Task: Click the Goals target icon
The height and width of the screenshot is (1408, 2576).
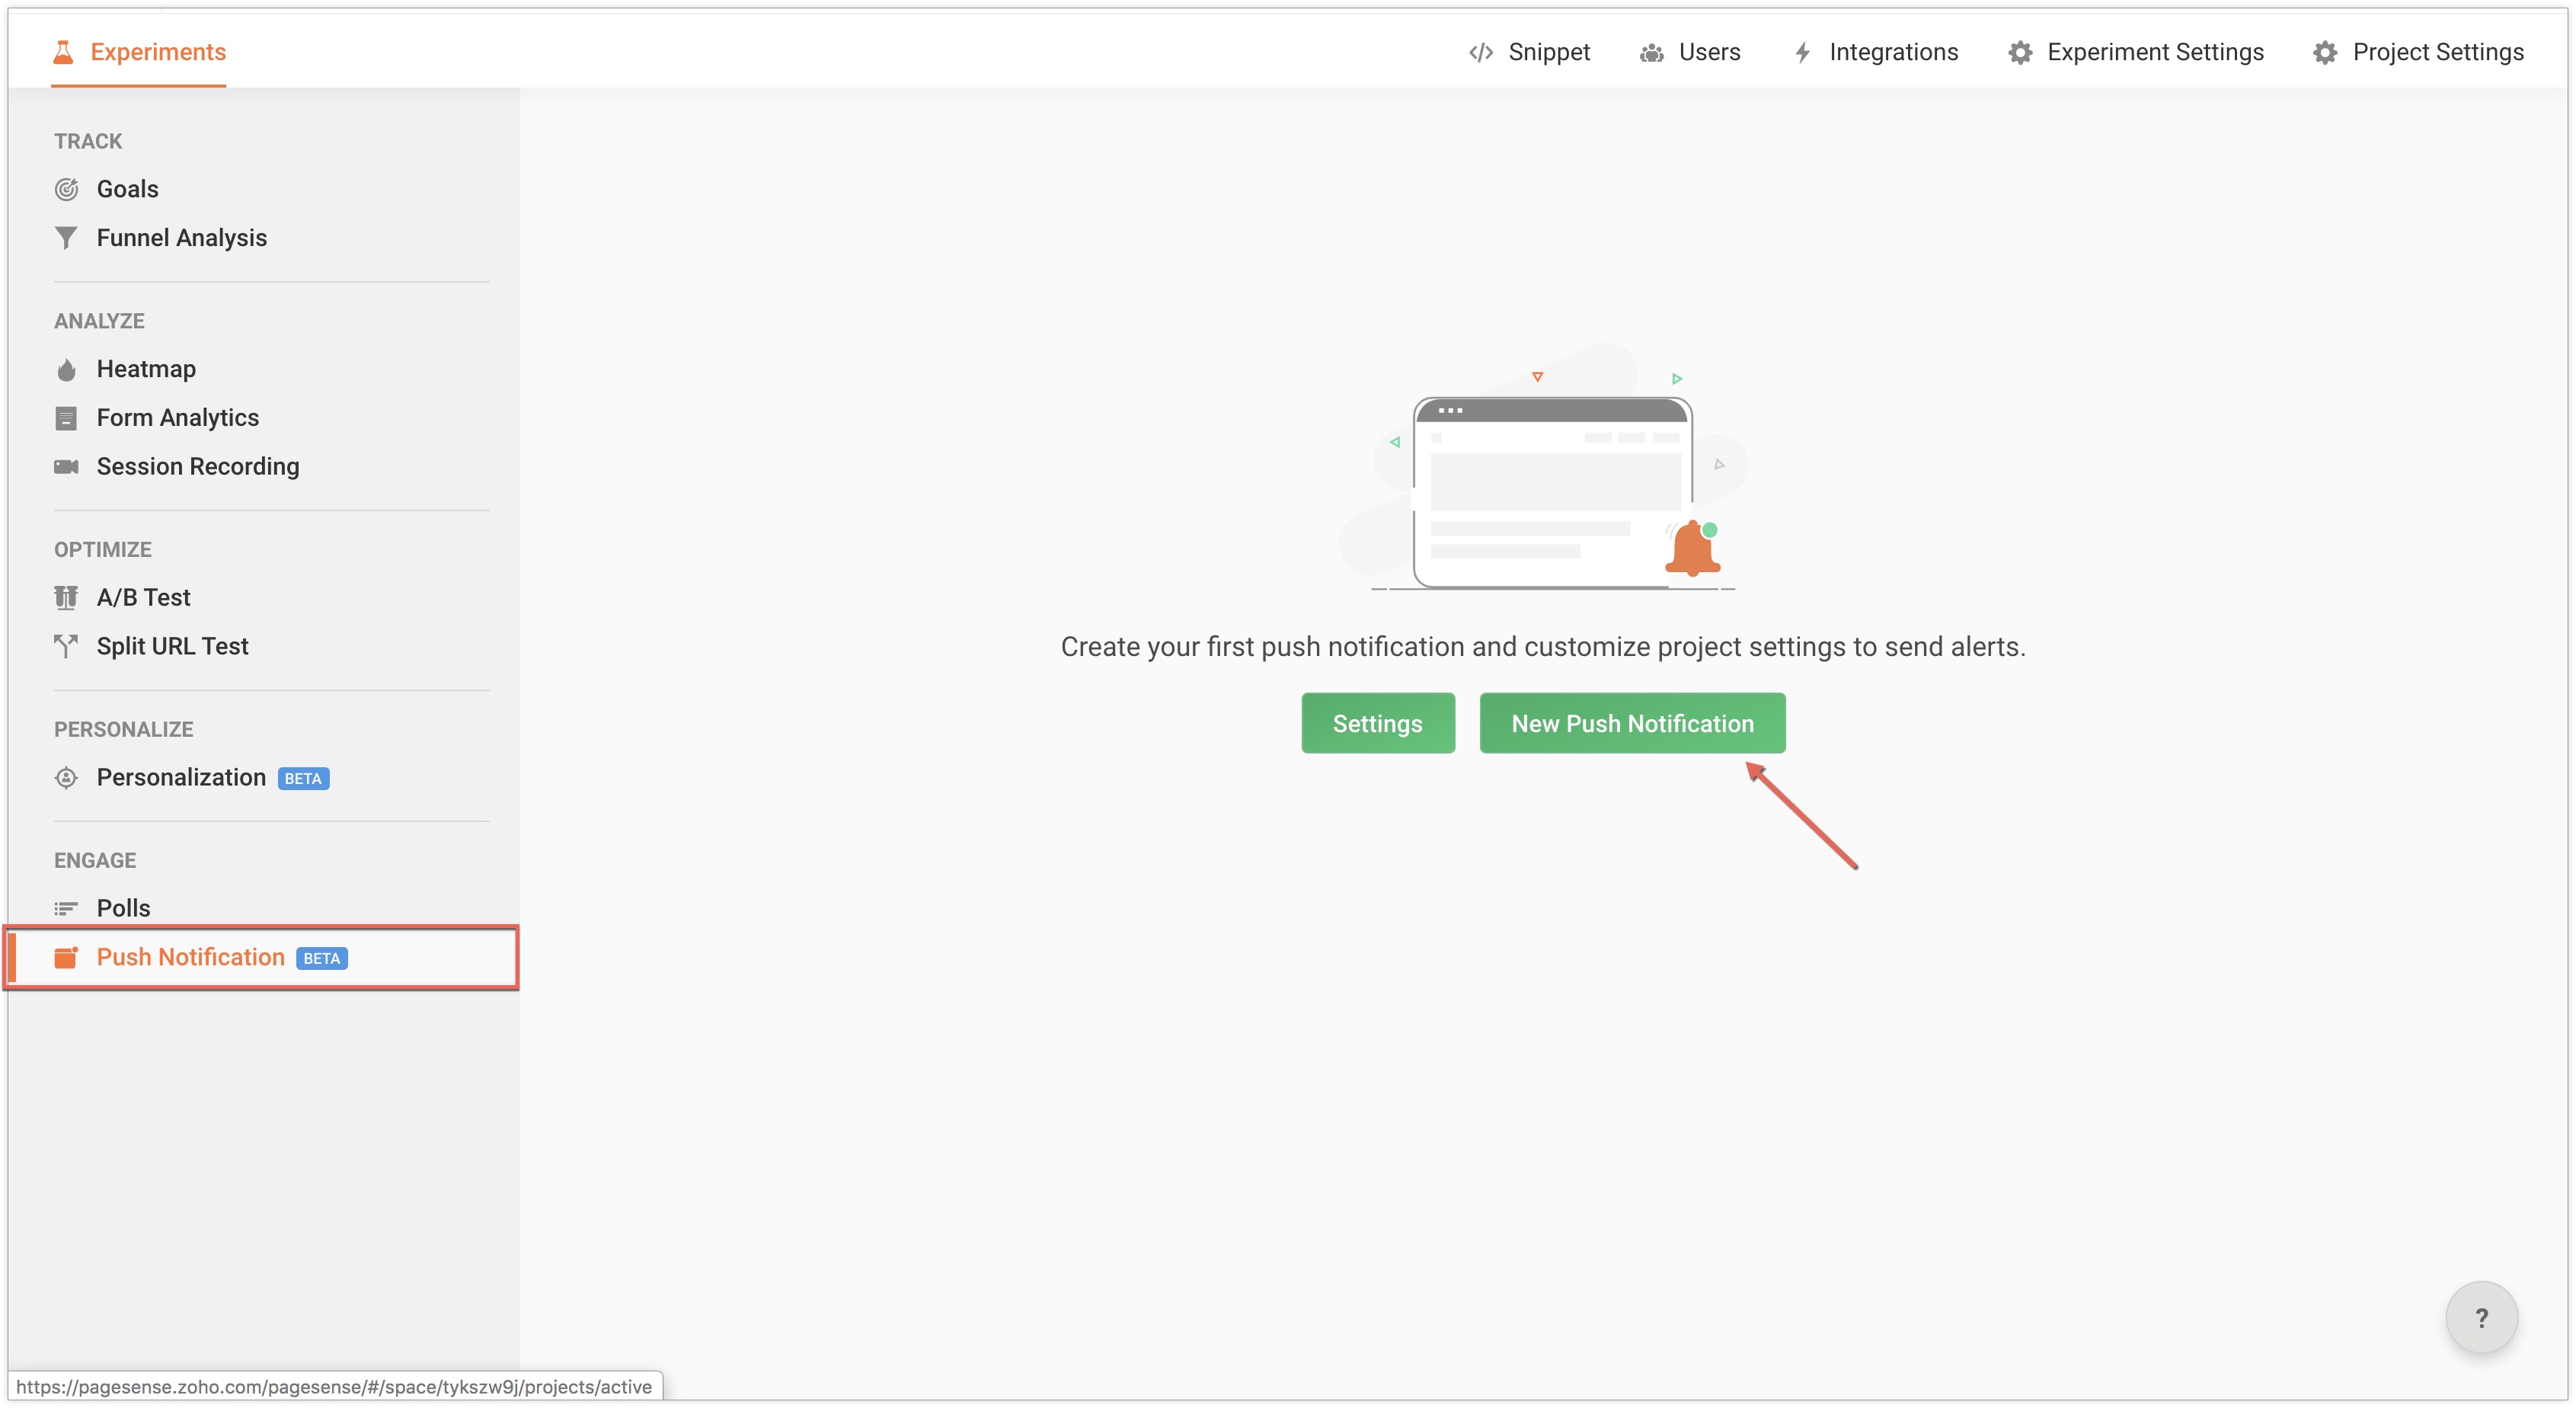Action: click(66, 189)
